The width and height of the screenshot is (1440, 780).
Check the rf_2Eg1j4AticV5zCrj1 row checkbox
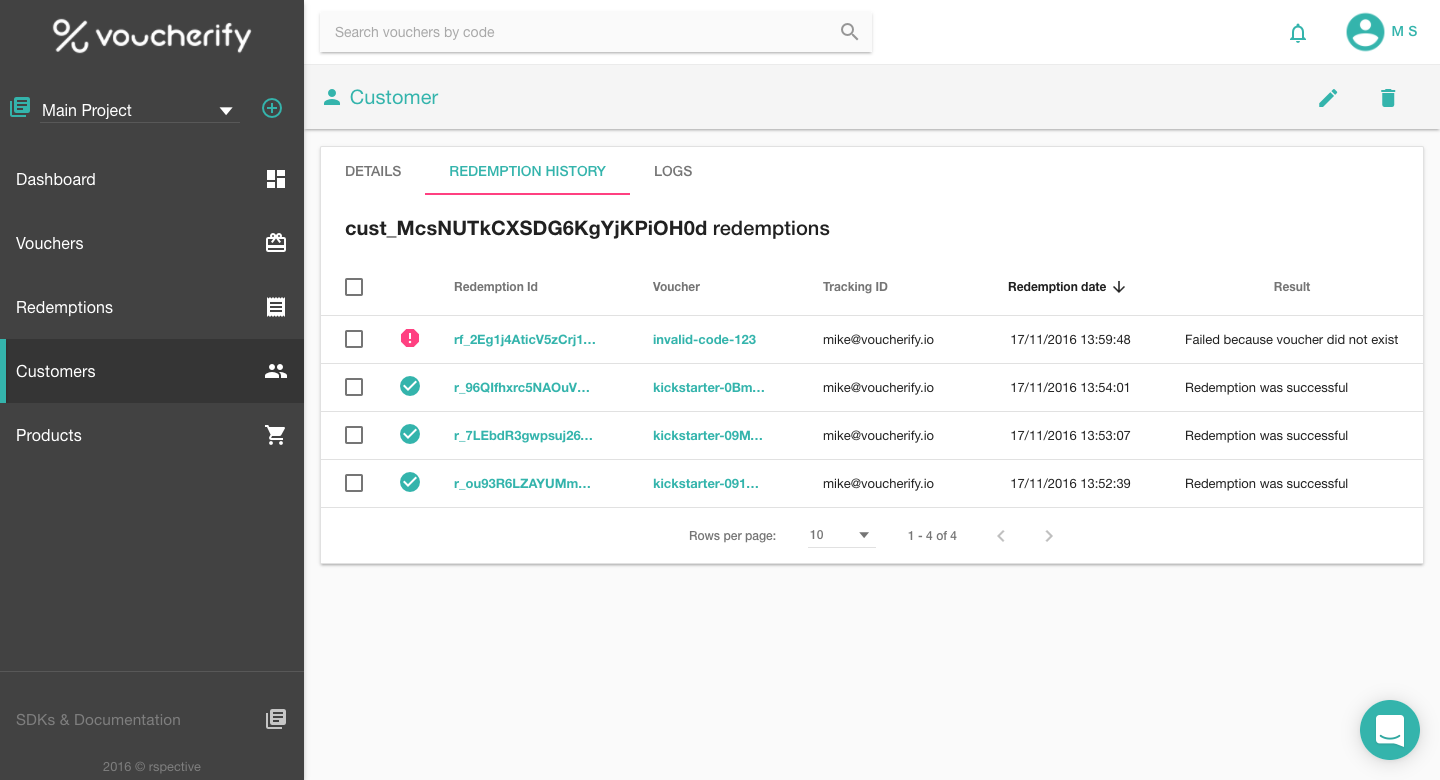(x=354, y=339)
